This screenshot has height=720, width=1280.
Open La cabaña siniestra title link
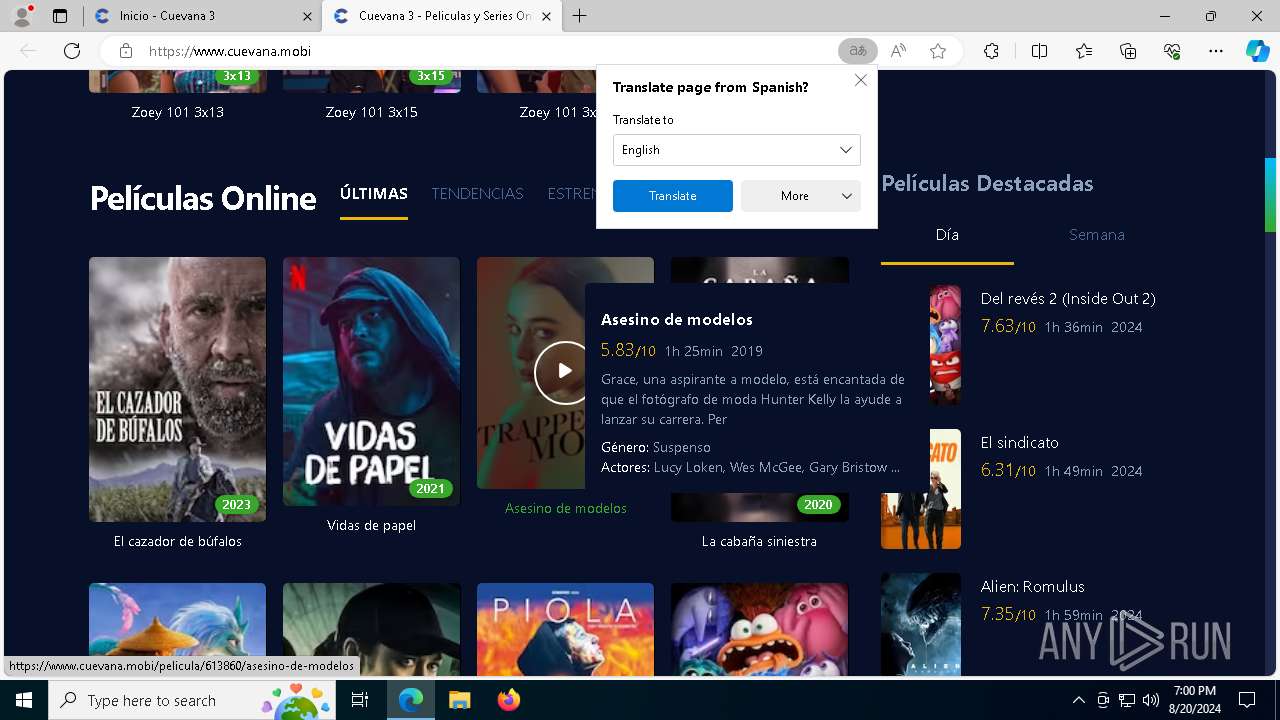click(759, 541)
